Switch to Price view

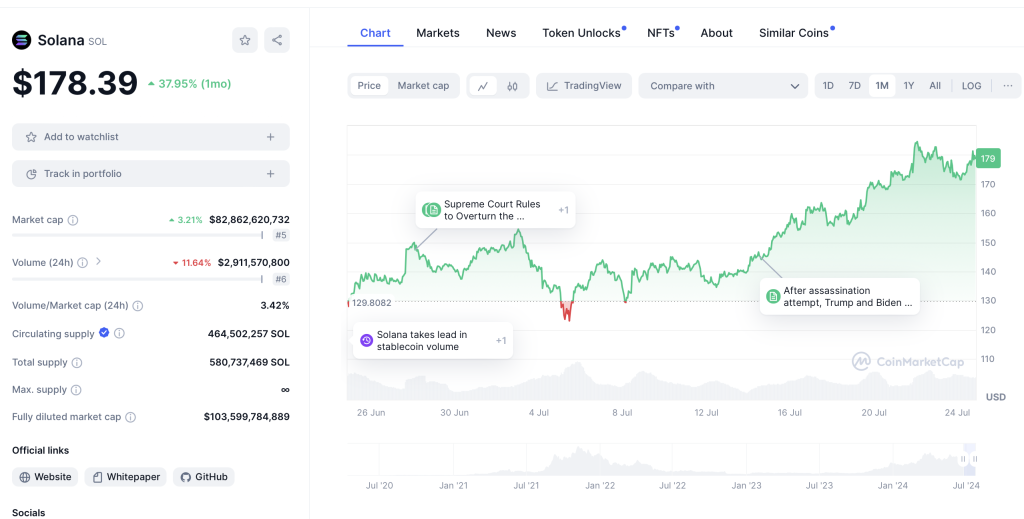369,86
